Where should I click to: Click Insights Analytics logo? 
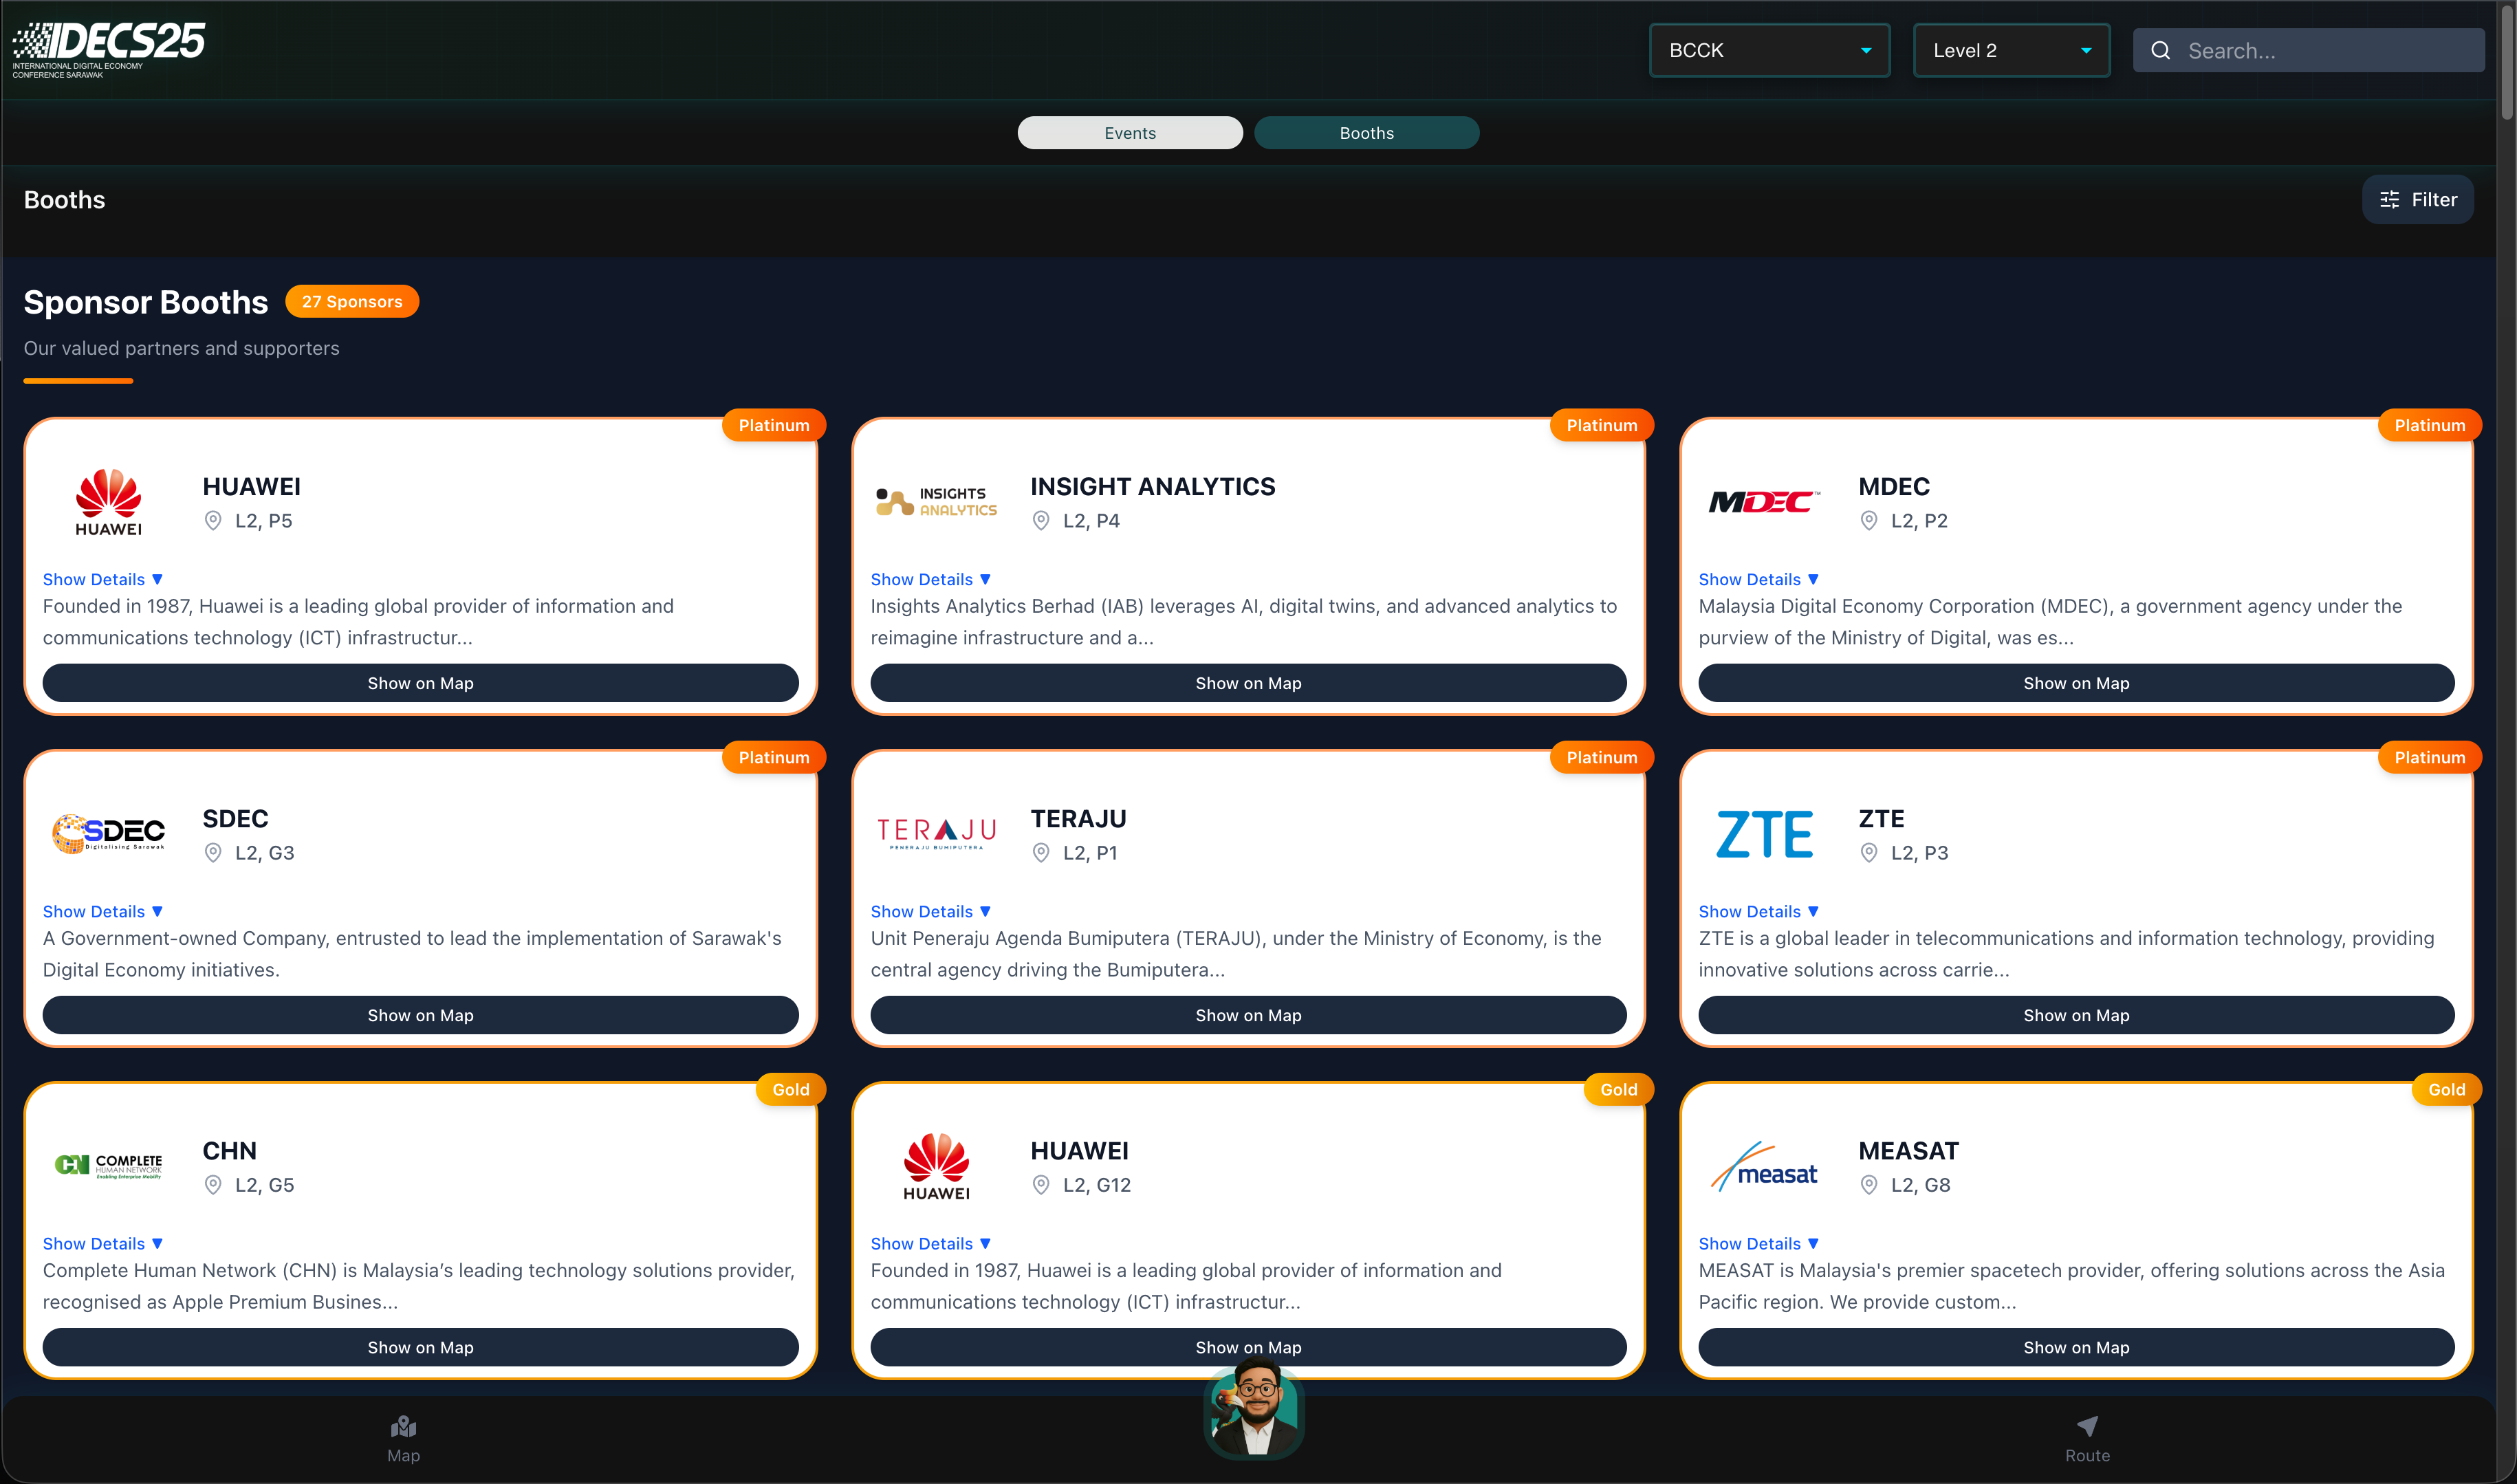(x=936, y=502)
